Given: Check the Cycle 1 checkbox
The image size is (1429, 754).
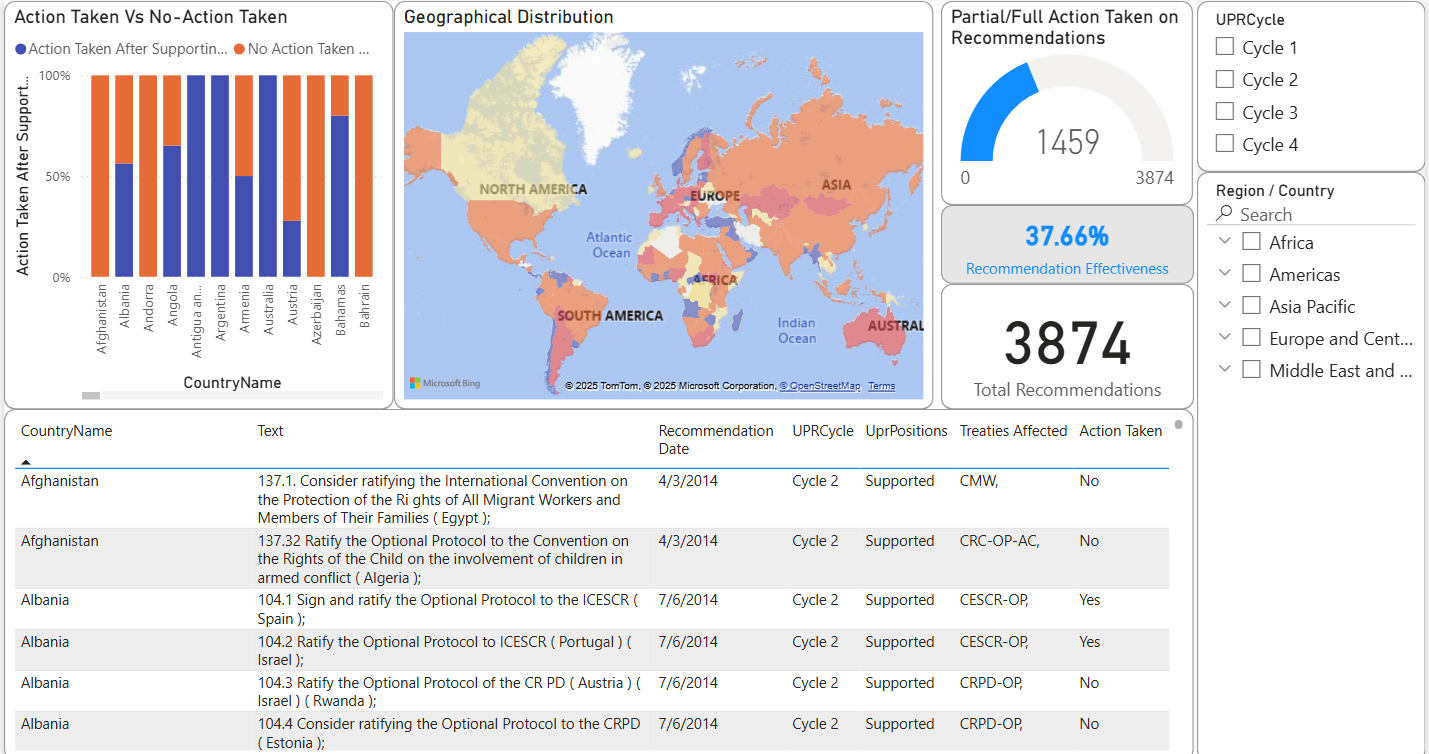Looking at the screenshot, I should (1224, 47).
